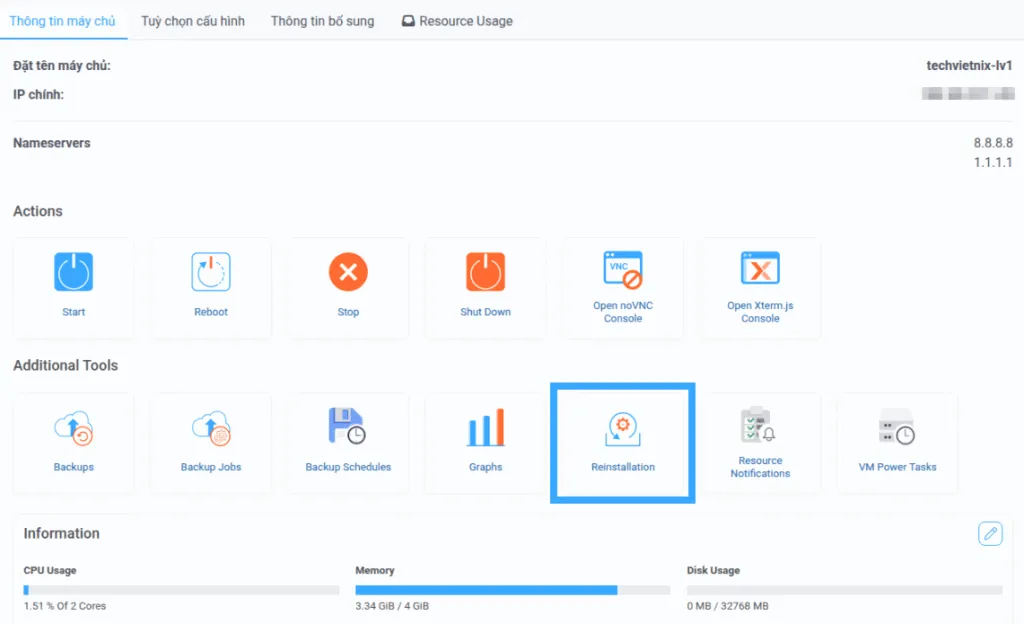
Task: Switch to the Tuỳ chọn cấu hình tab
Action: pos(192,20)
